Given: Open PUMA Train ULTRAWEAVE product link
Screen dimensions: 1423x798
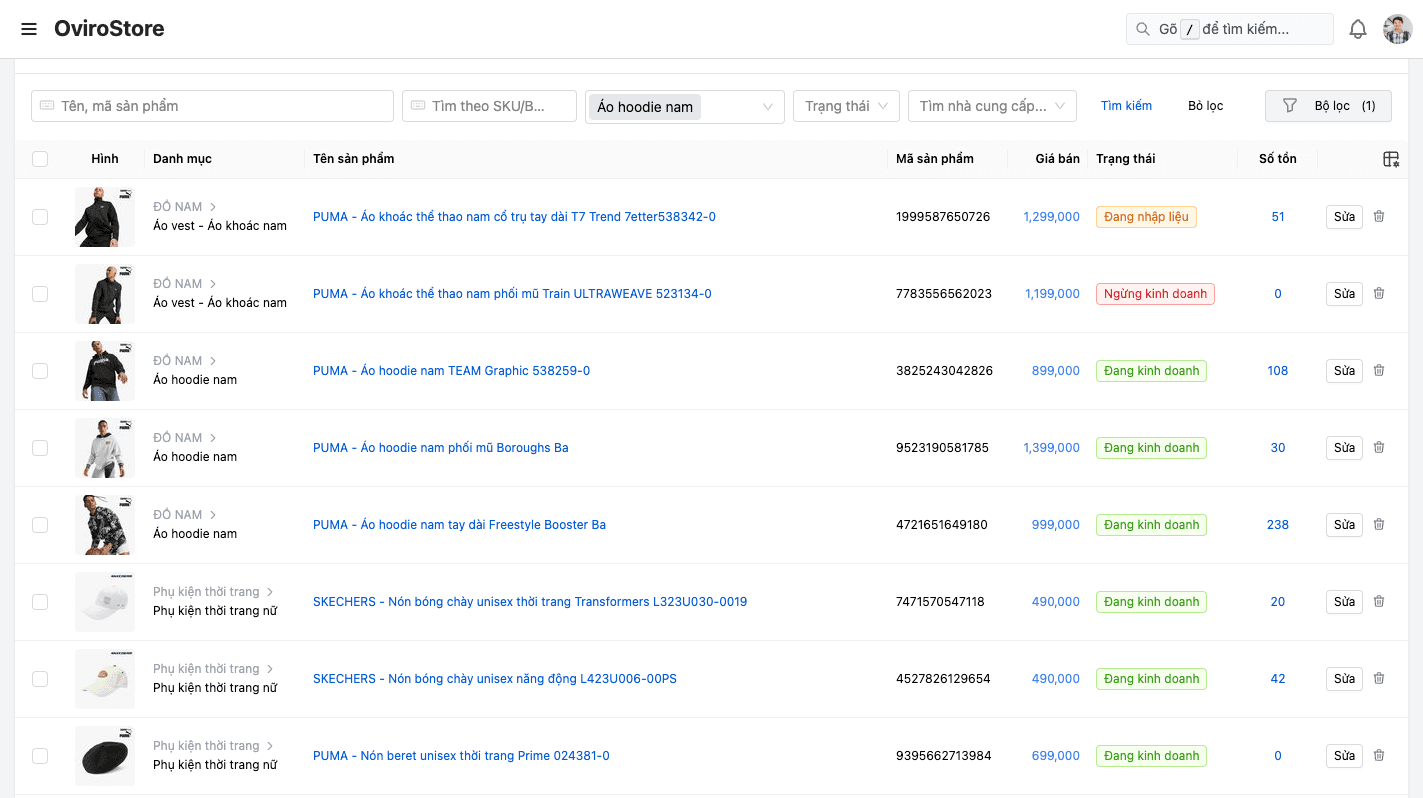Looking at the screenshot, I should [512, 294].
